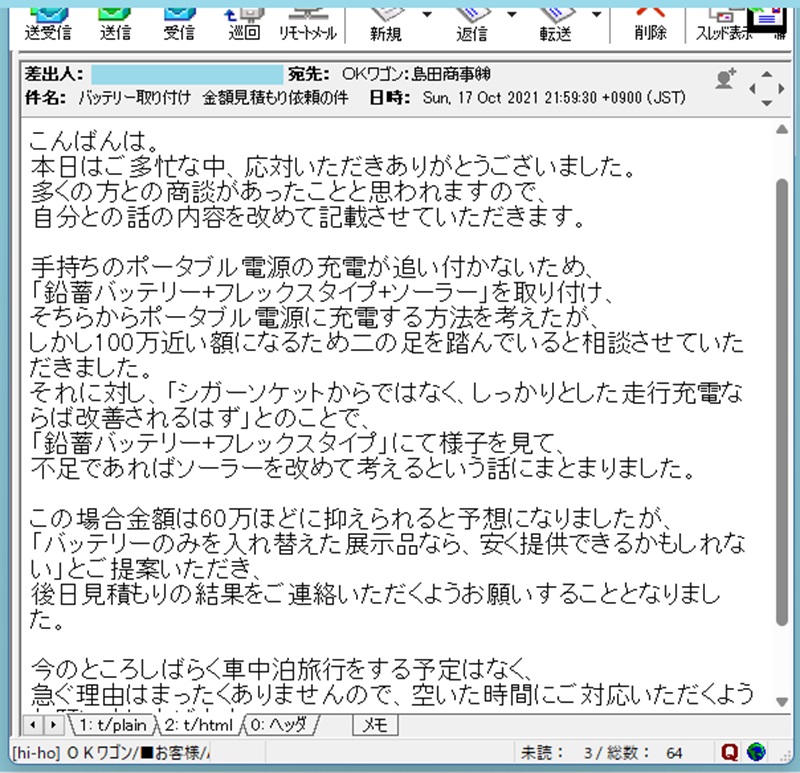This screenshot has height=773, width=800.
Task: Expand the 転送 dropdown arrow
Action: [x=597, y=14]
